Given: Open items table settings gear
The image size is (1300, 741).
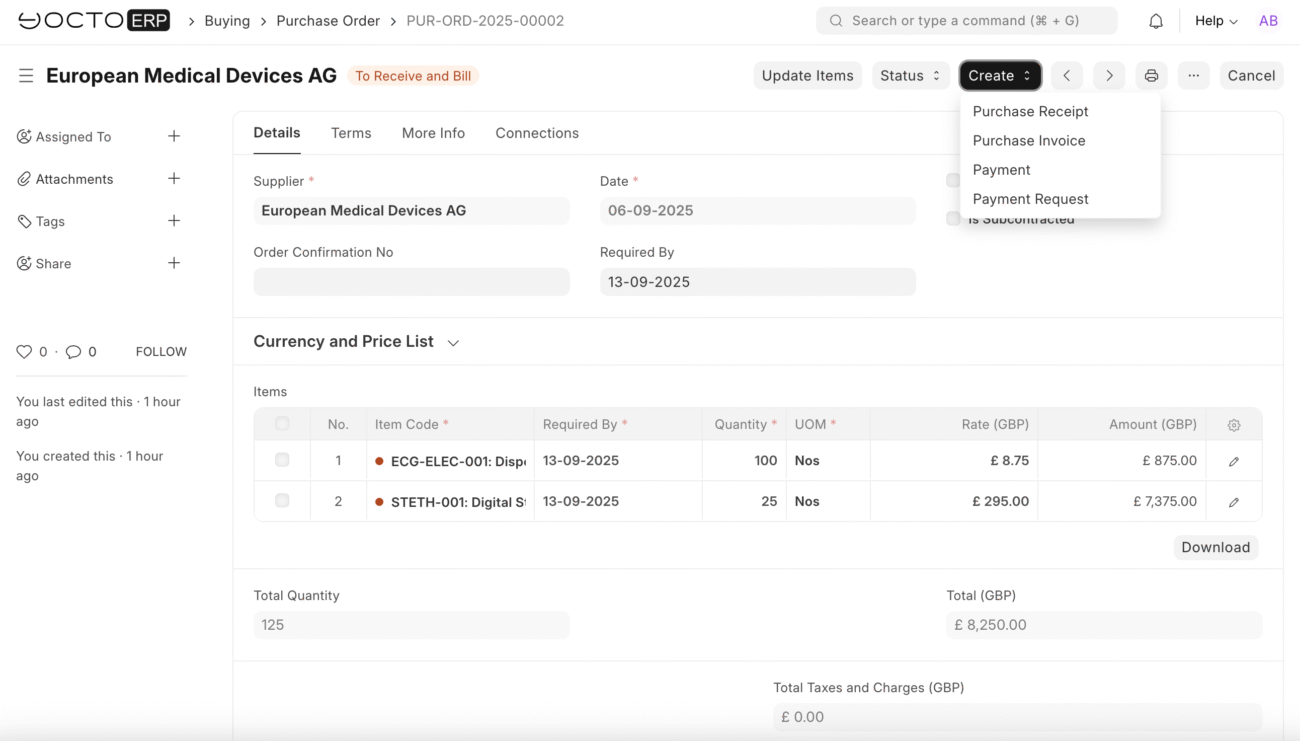Looking at the screenshot, I should coord(1234,425).
